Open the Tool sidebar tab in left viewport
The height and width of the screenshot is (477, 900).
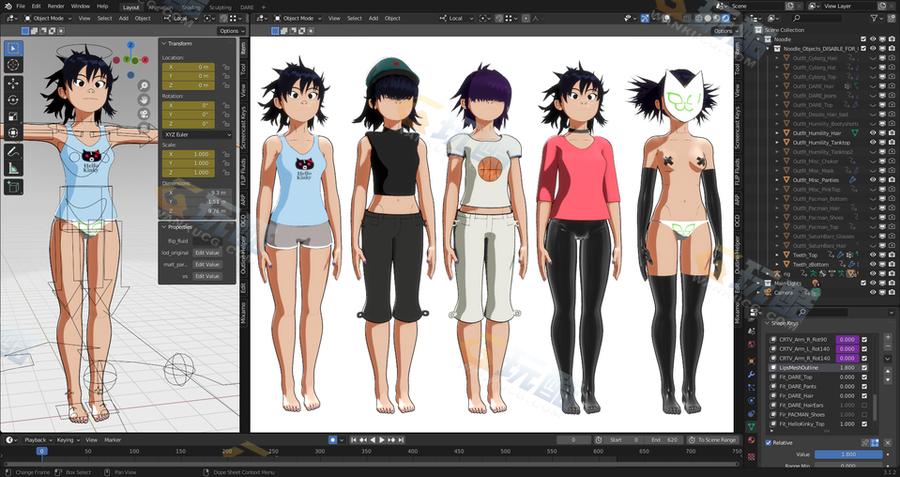(243, 69)
